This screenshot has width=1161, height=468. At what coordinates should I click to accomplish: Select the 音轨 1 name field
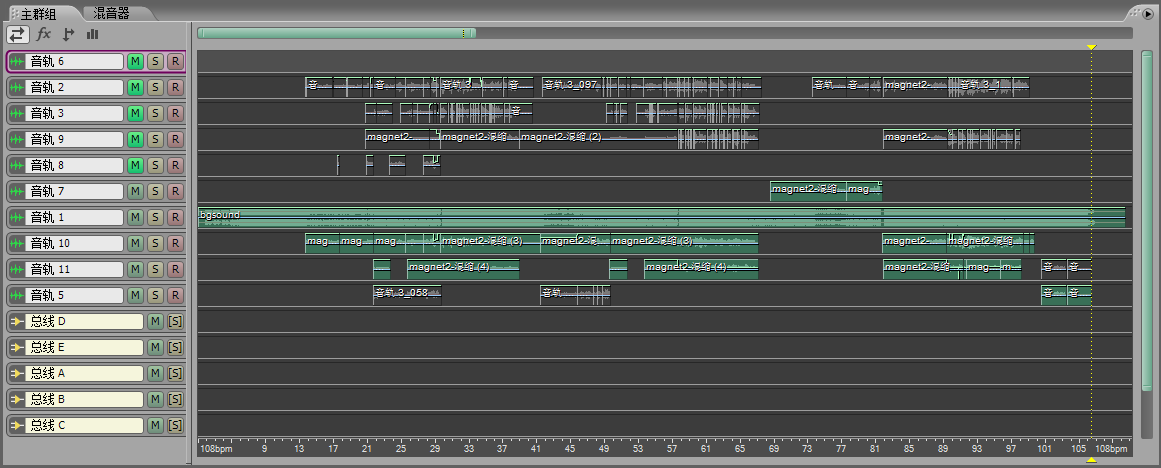tap(74, 218)
